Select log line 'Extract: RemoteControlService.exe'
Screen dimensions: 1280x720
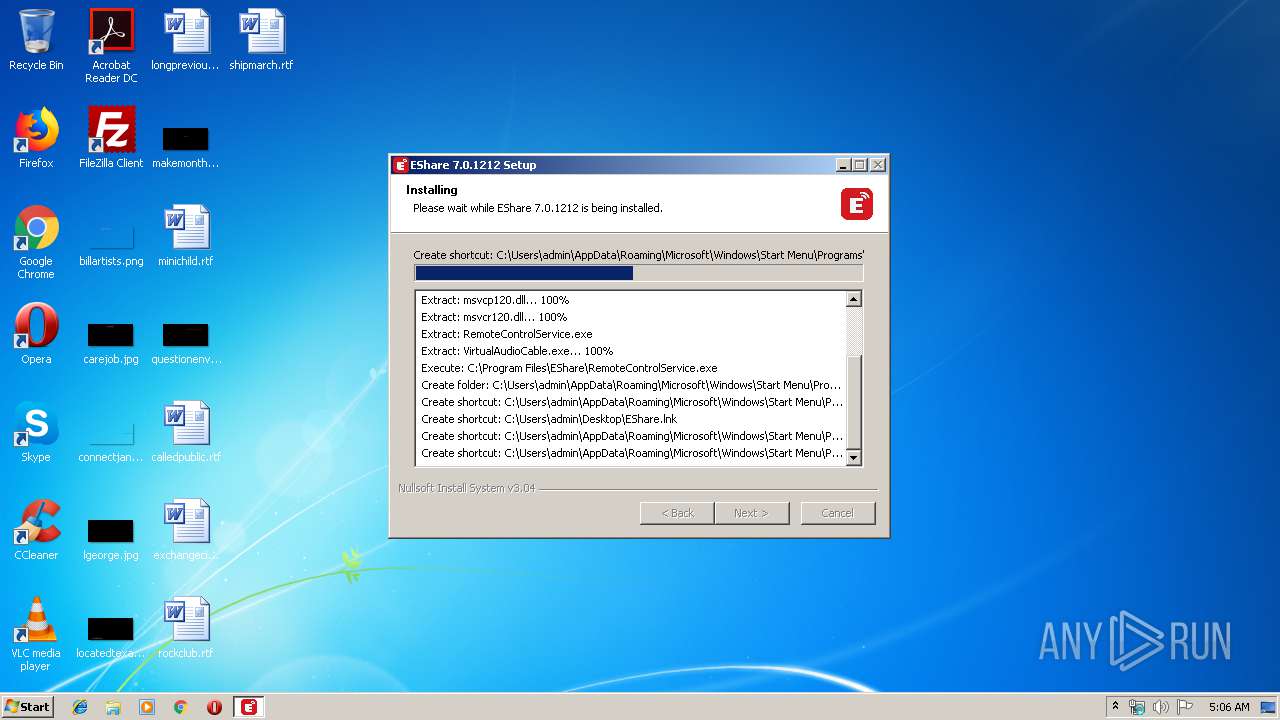pyautogui.click(x=507, y=334)
